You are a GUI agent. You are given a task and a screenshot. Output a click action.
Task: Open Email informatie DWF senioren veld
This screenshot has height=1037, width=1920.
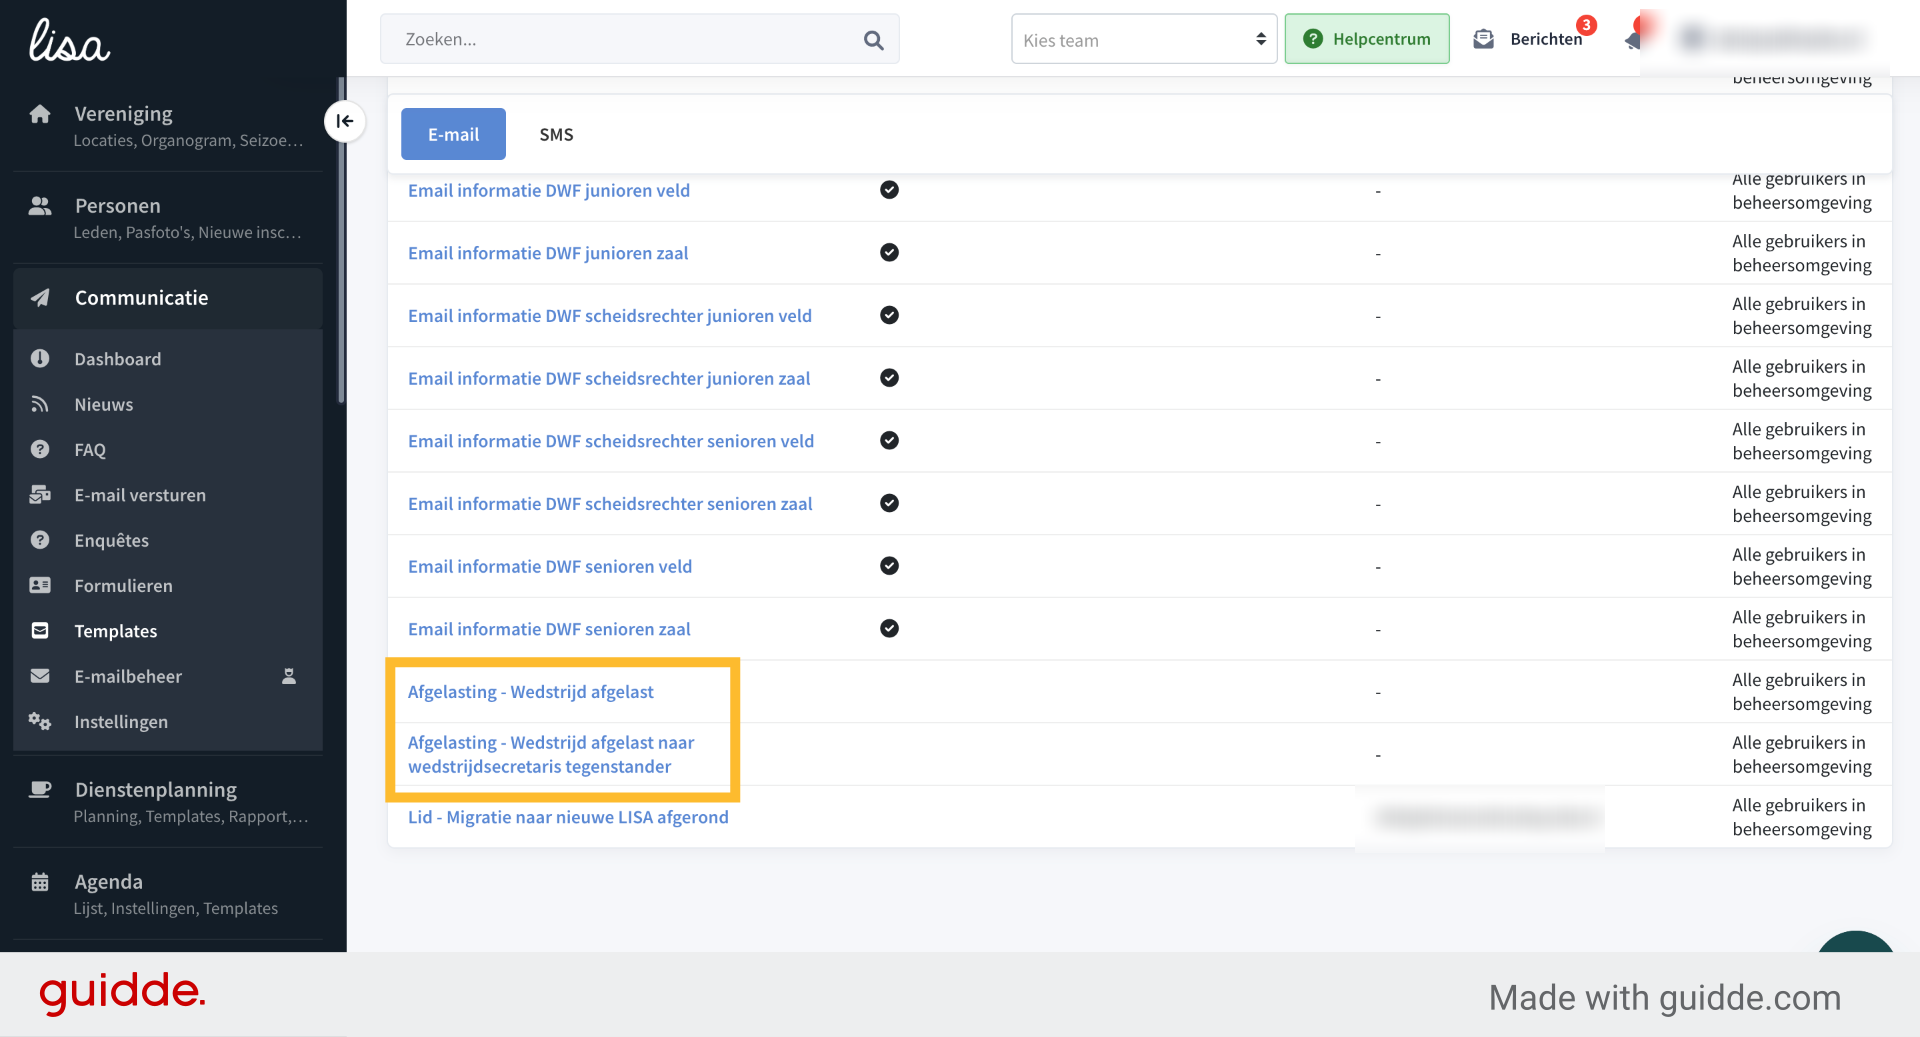click(x=550, y=566)
